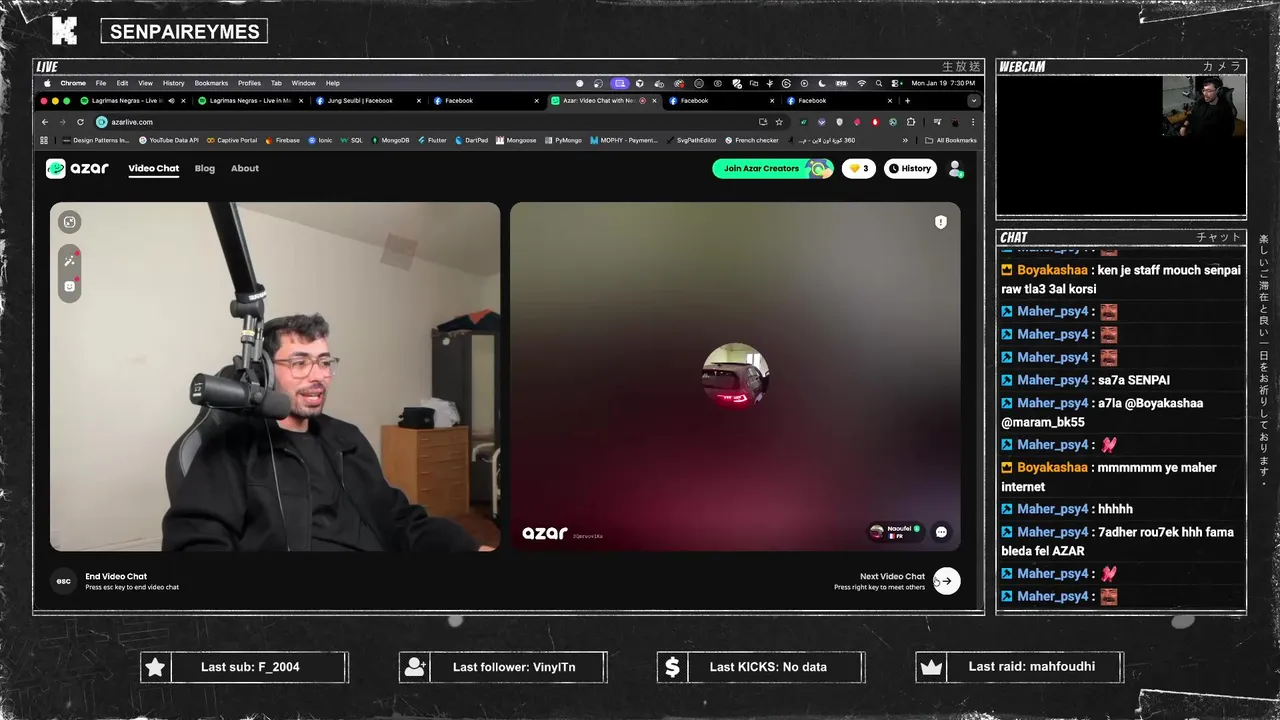Image resolution: width=1280 pixels, height=720 pixels.
Task: Open the Blog page link
Action: pos(205,168)
